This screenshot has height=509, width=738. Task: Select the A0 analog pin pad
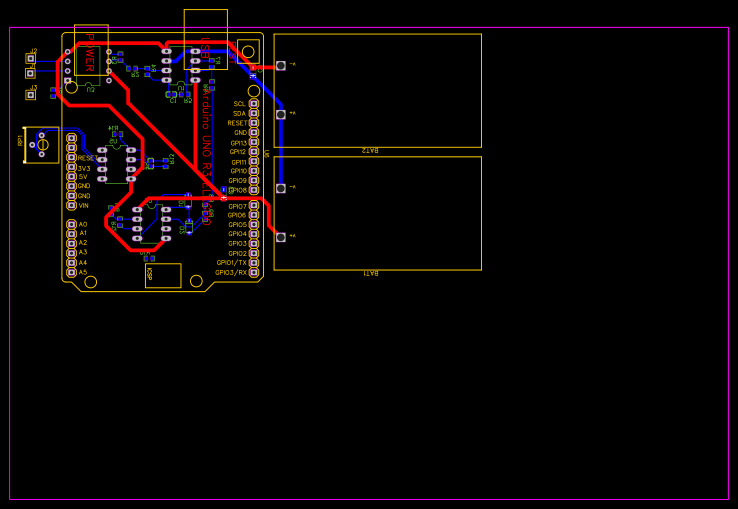(x=71, y=225)
